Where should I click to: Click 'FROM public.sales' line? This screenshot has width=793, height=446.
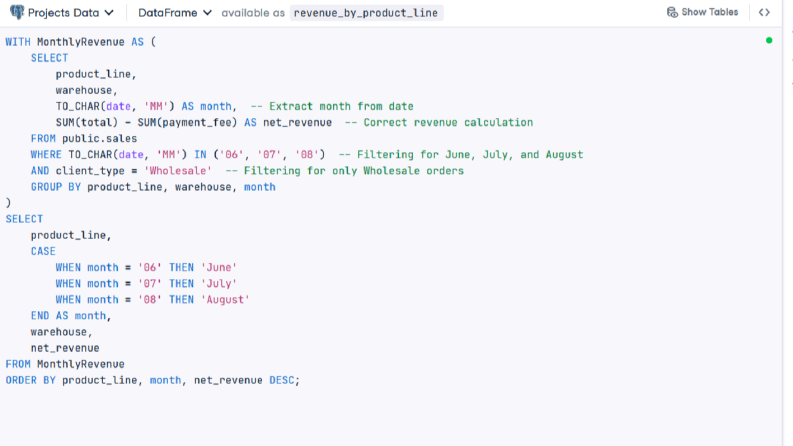(83, 139)
